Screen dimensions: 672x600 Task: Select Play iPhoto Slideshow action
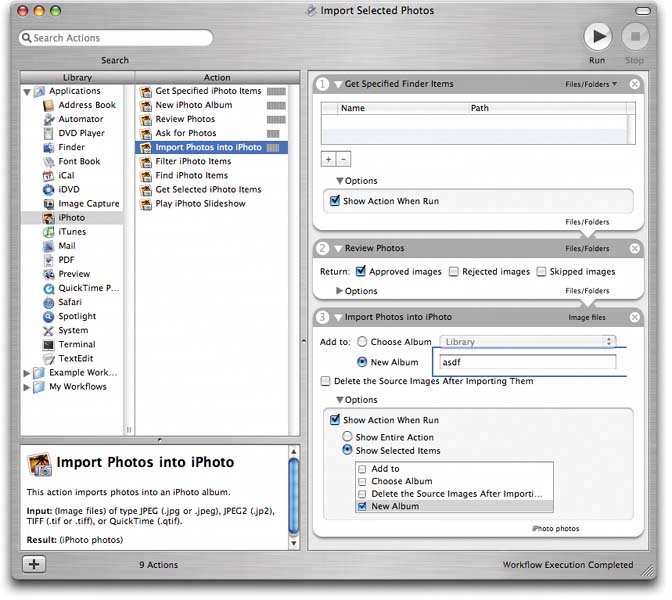pyautogui.click(x=199, y=203)
